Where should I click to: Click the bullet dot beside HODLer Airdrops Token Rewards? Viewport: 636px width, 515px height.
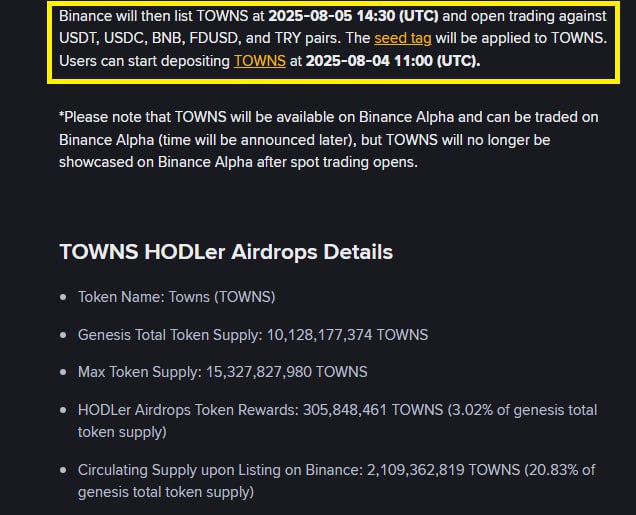(x=63, y=410)
